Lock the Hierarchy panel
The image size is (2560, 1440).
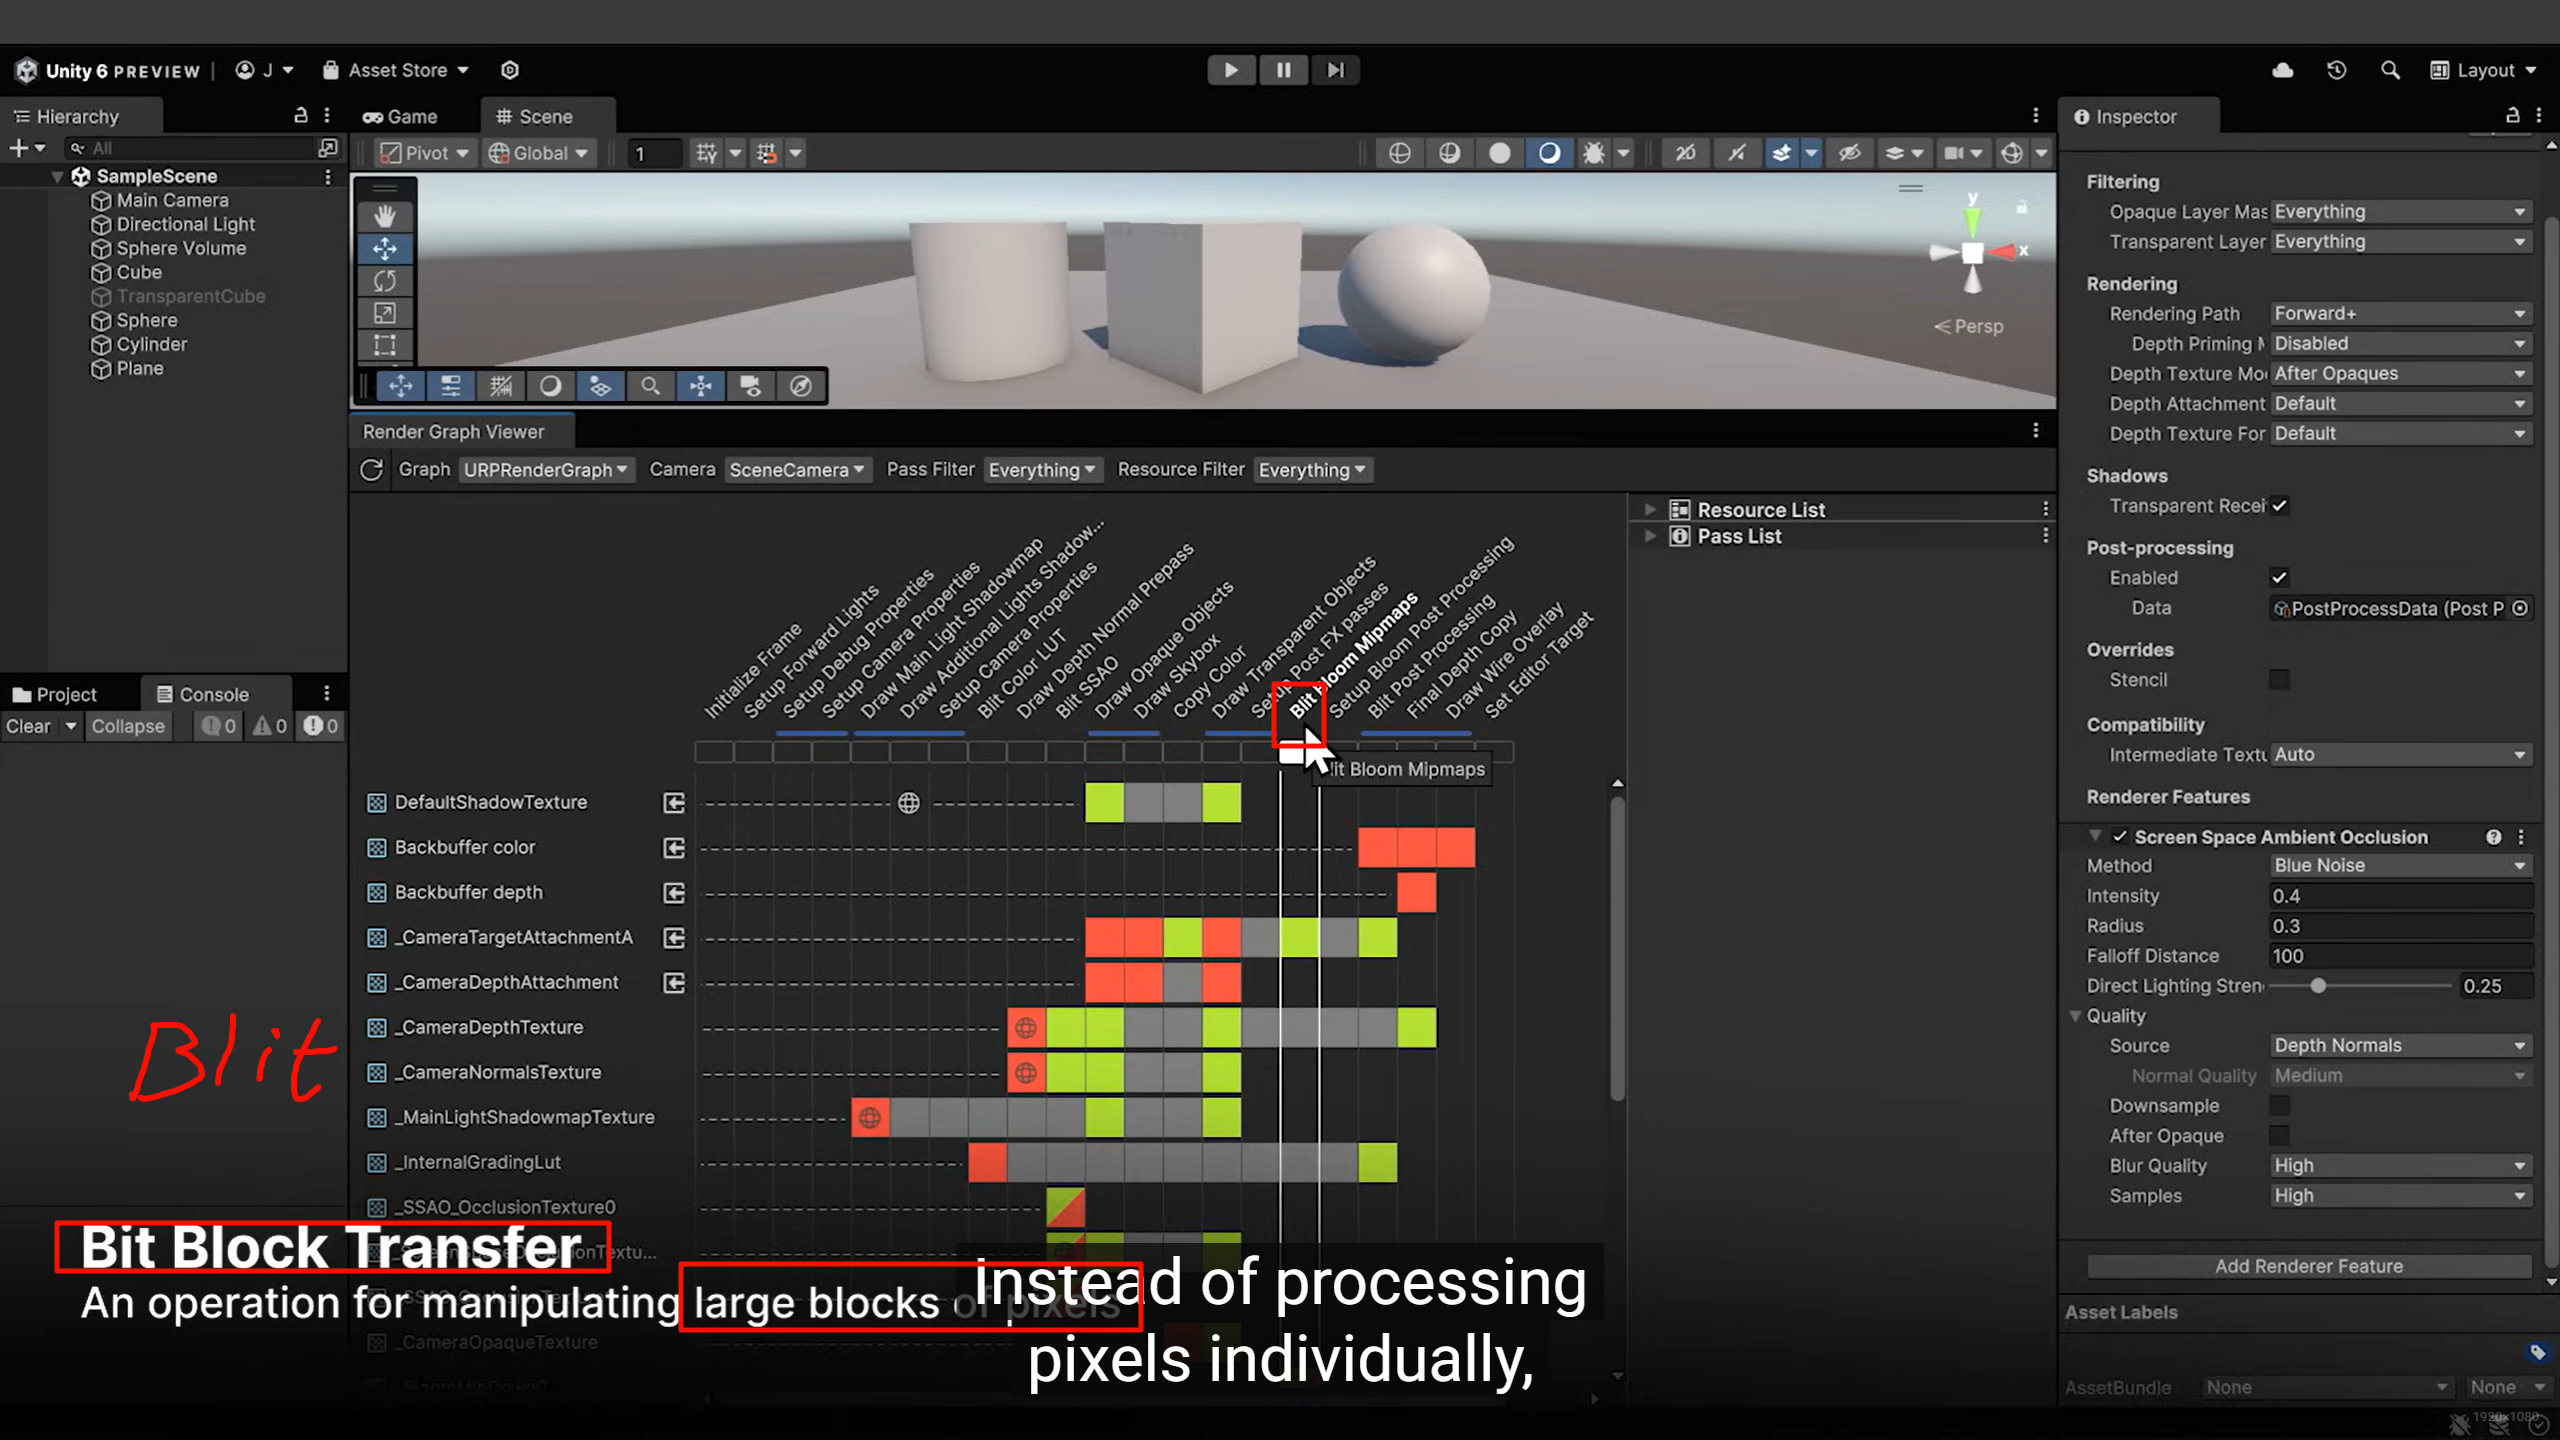click(300, 115)
